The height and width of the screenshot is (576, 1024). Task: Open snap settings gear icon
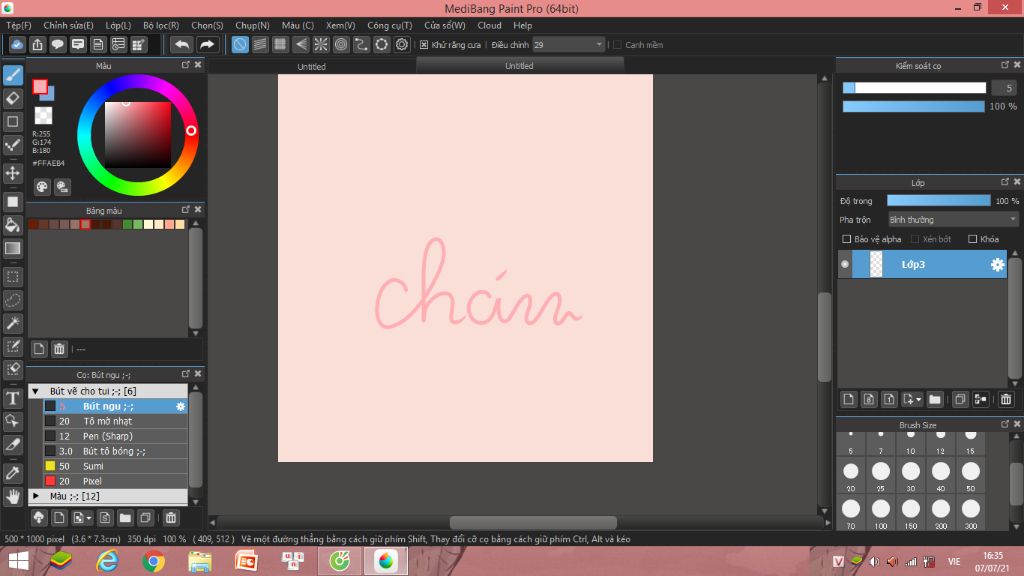point(402,44)
